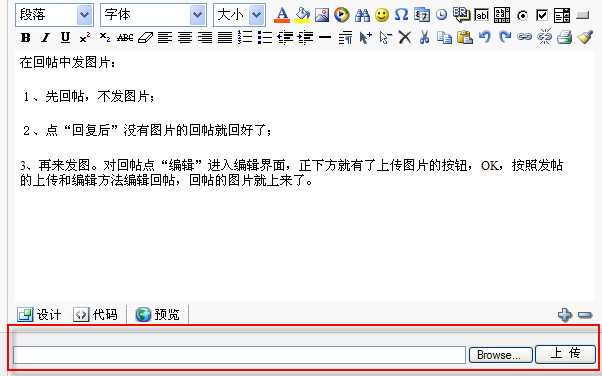Insert special character with Omega icon
The width and height of the screenshot is (602, 376).
click(401, 15)
